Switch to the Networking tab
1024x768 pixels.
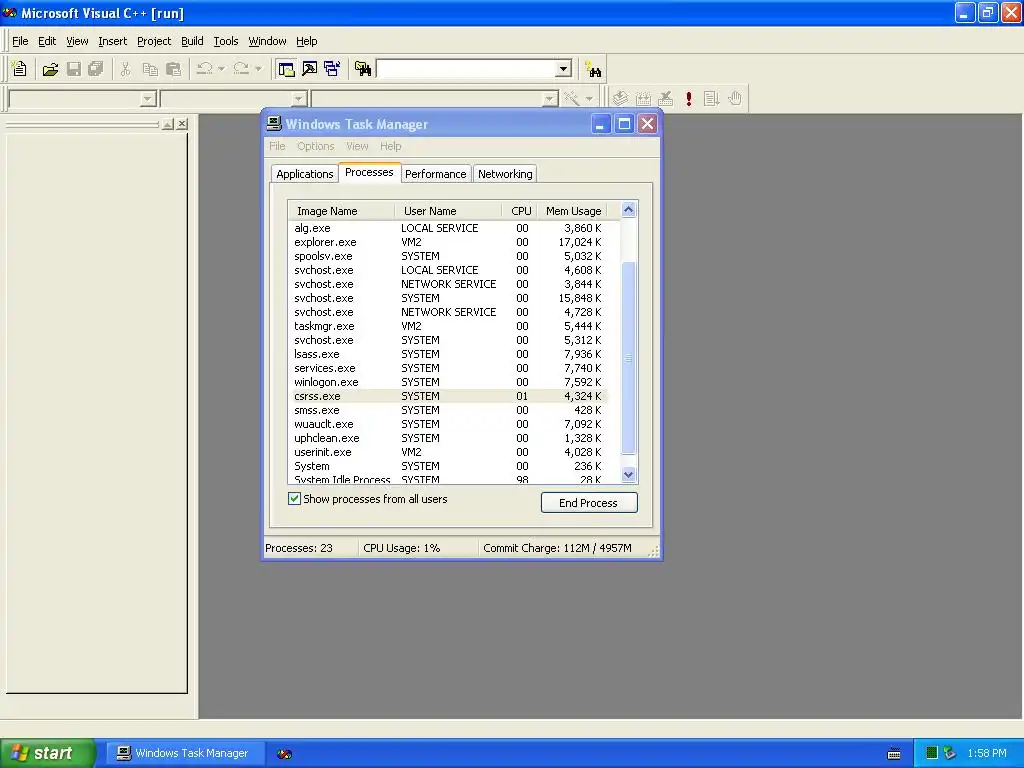(505, 174)
